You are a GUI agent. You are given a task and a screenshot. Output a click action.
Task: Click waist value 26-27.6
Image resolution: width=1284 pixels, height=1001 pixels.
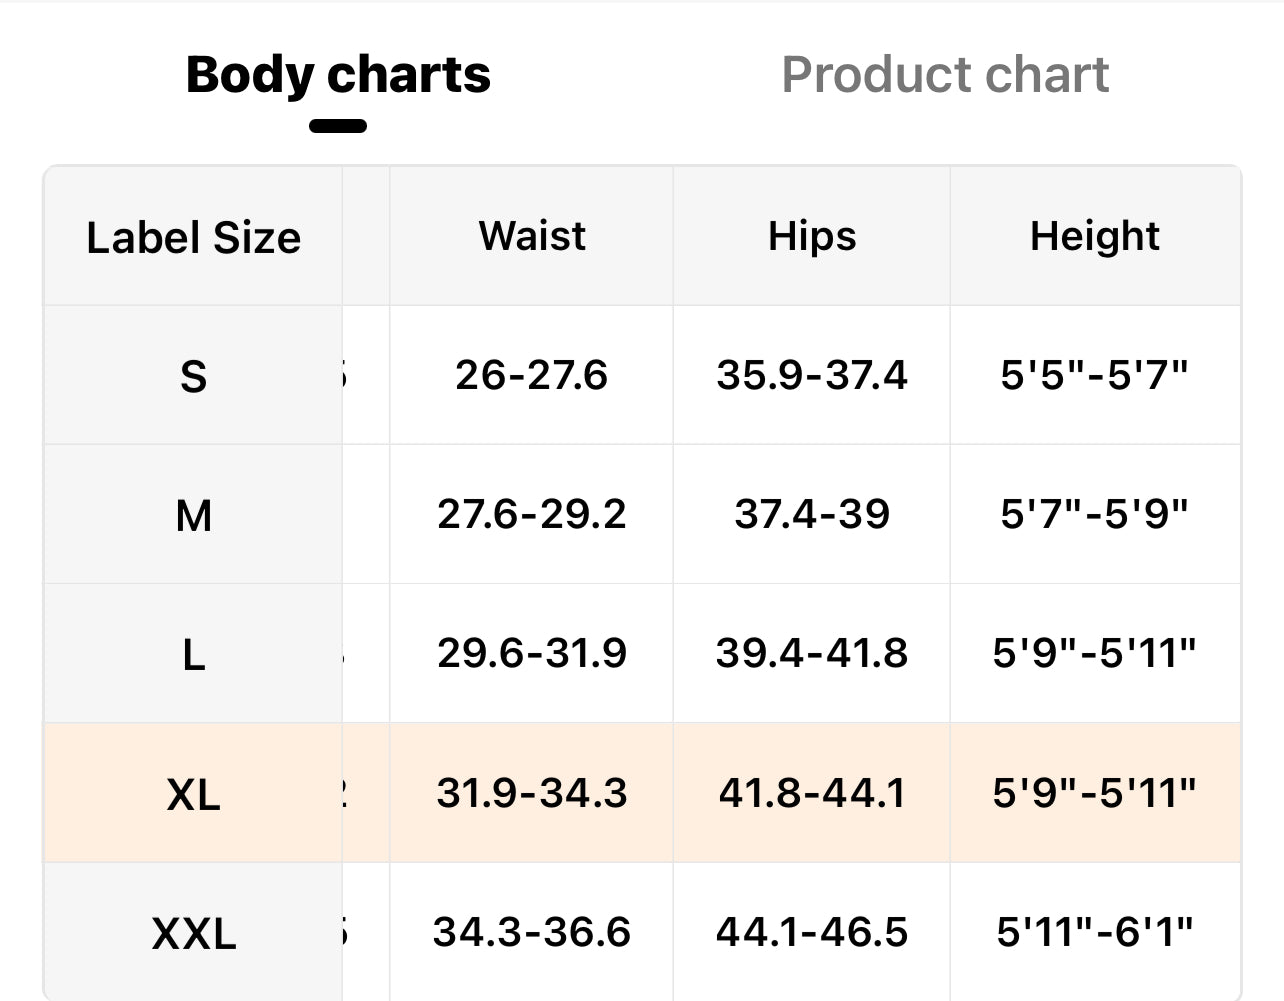[x=531, y=375]
